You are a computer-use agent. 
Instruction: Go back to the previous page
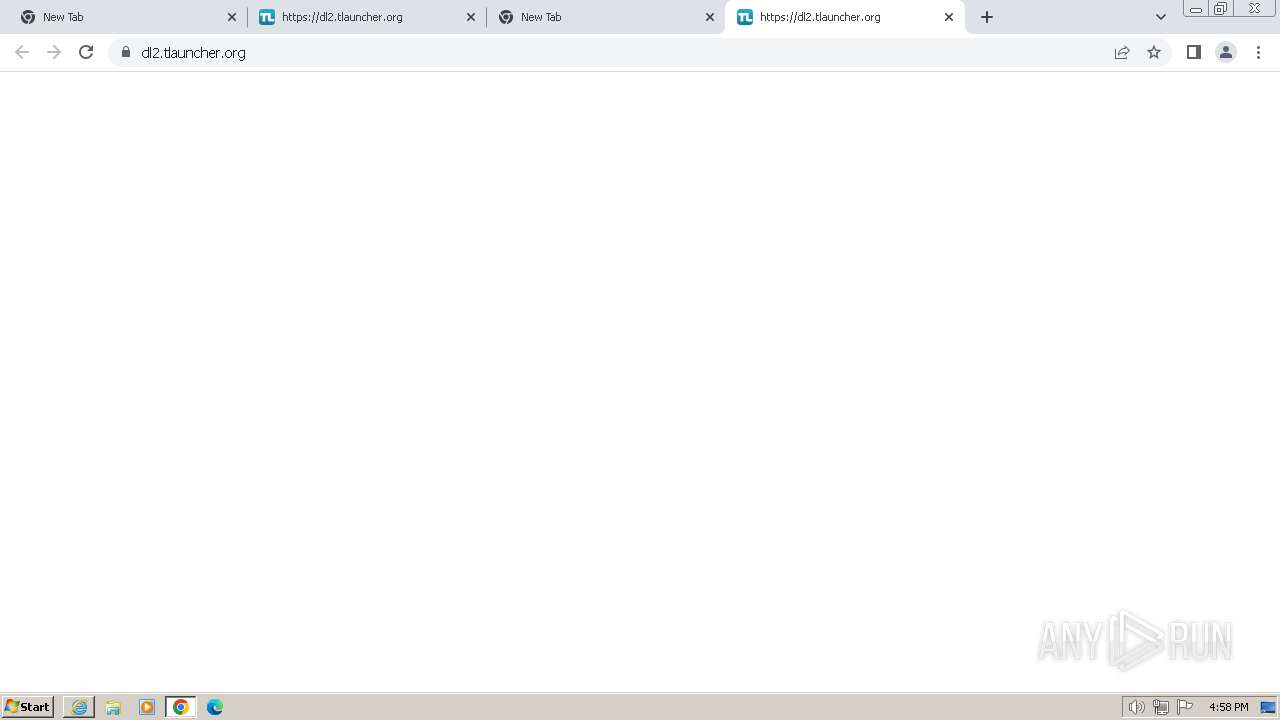tap(22, 52)
